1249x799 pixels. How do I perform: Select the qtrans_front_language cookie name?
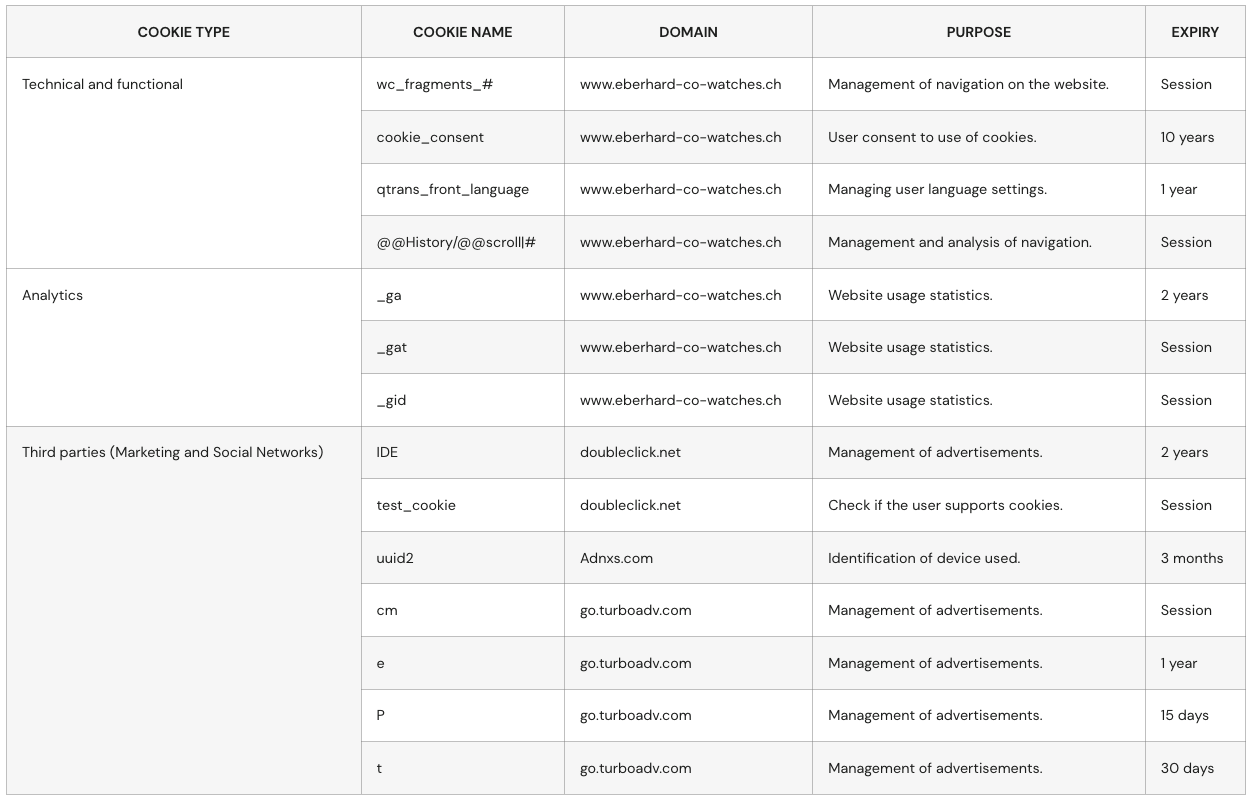(x=452, y=190)
